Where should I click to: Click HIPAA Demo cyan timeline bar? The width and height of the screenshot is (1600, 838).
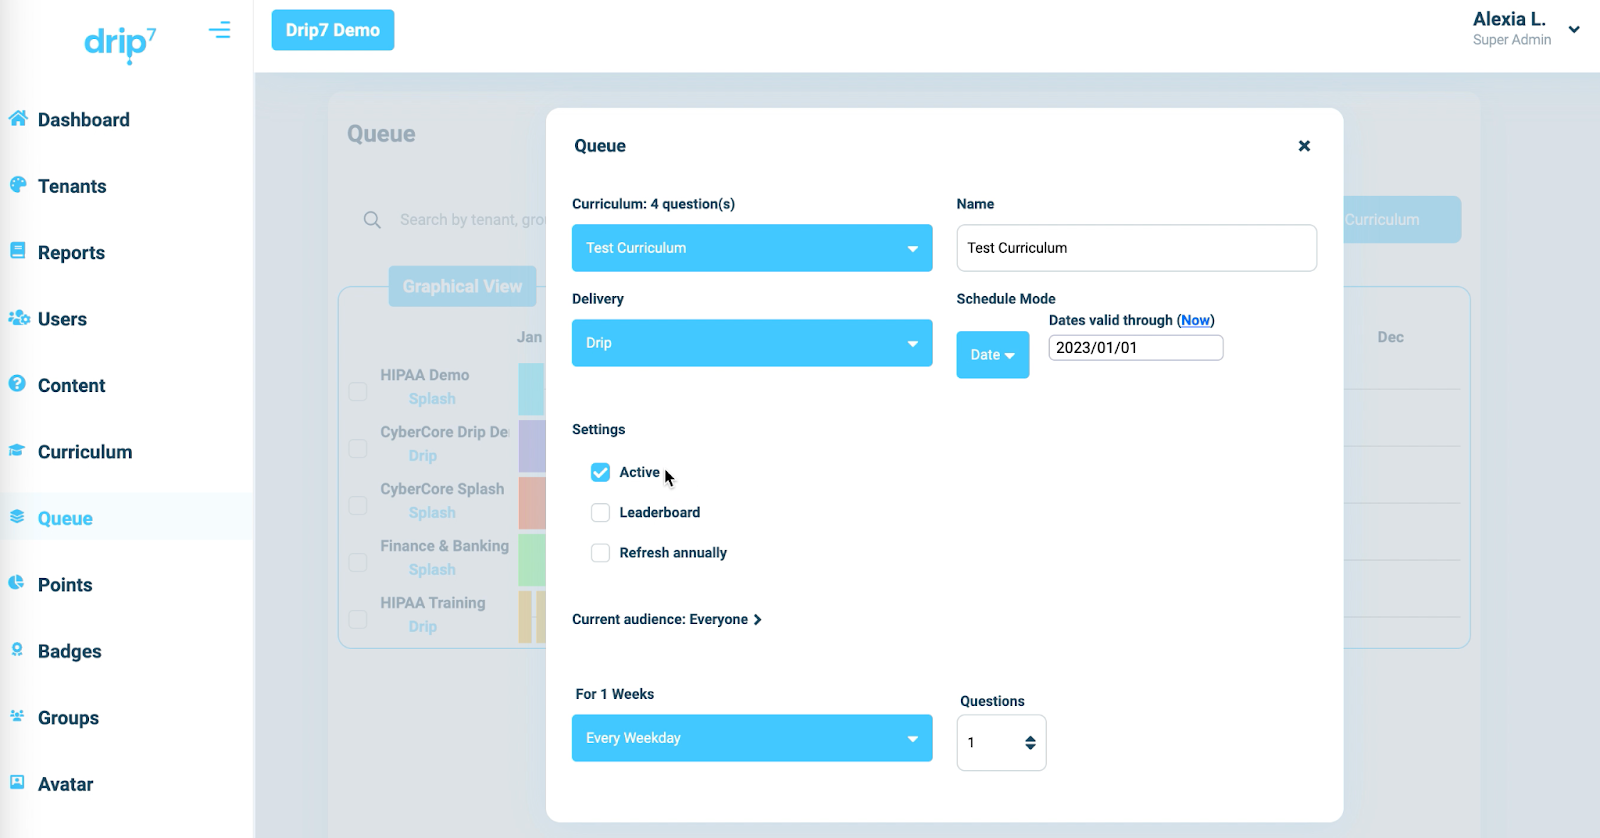[531, 389]
